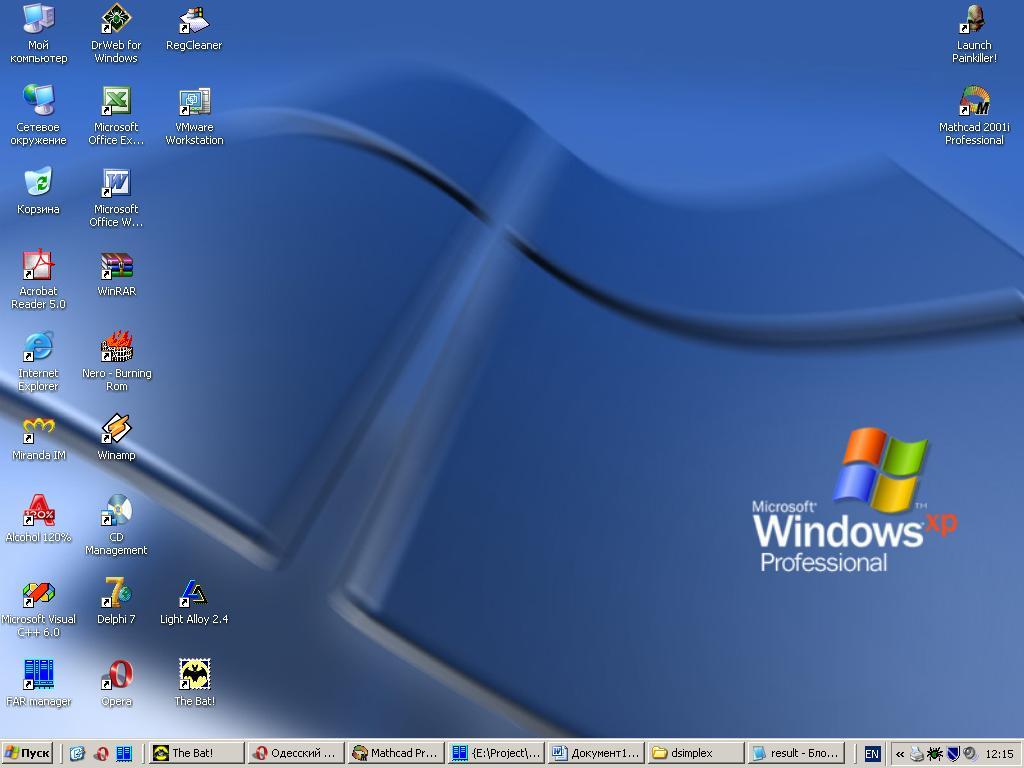Expand hidden tray icons with the chevron
This screenshot has width=1024, height=768.
(x=900, y=754)
